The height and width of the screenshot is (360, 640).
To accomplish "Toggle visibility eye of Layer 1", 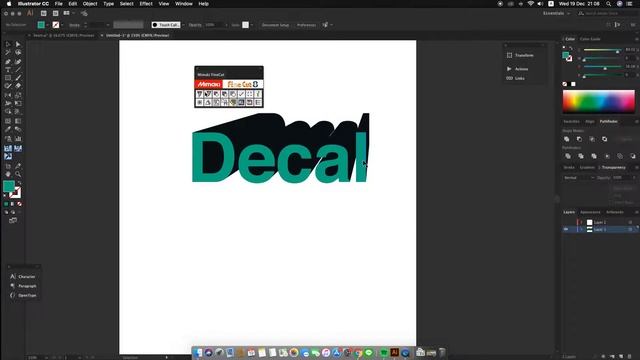I will click(566, 229).
